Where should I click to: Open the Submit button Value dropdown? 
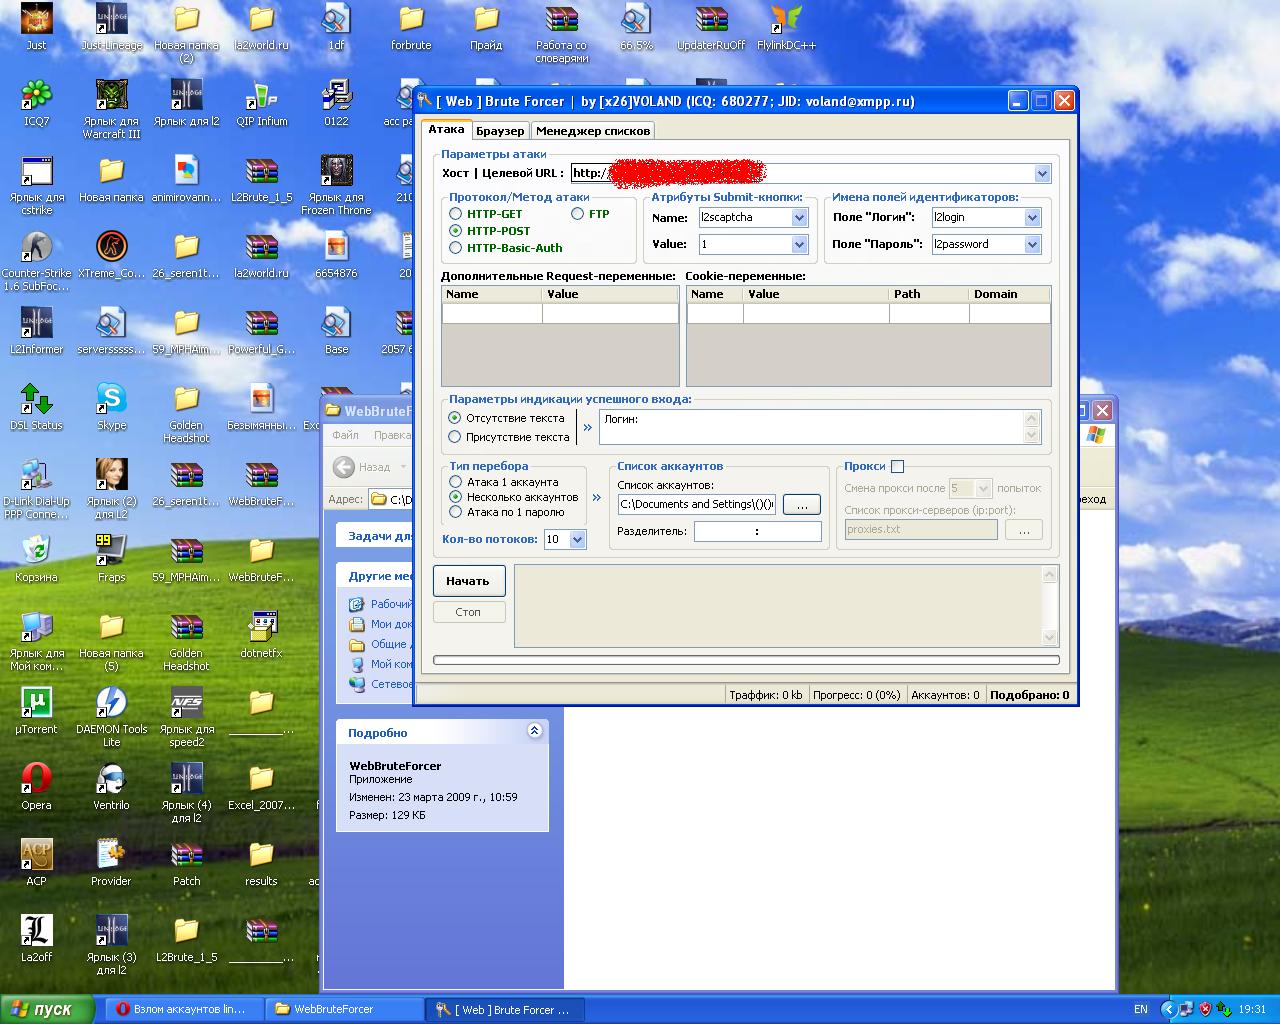(x=799, y=244)
